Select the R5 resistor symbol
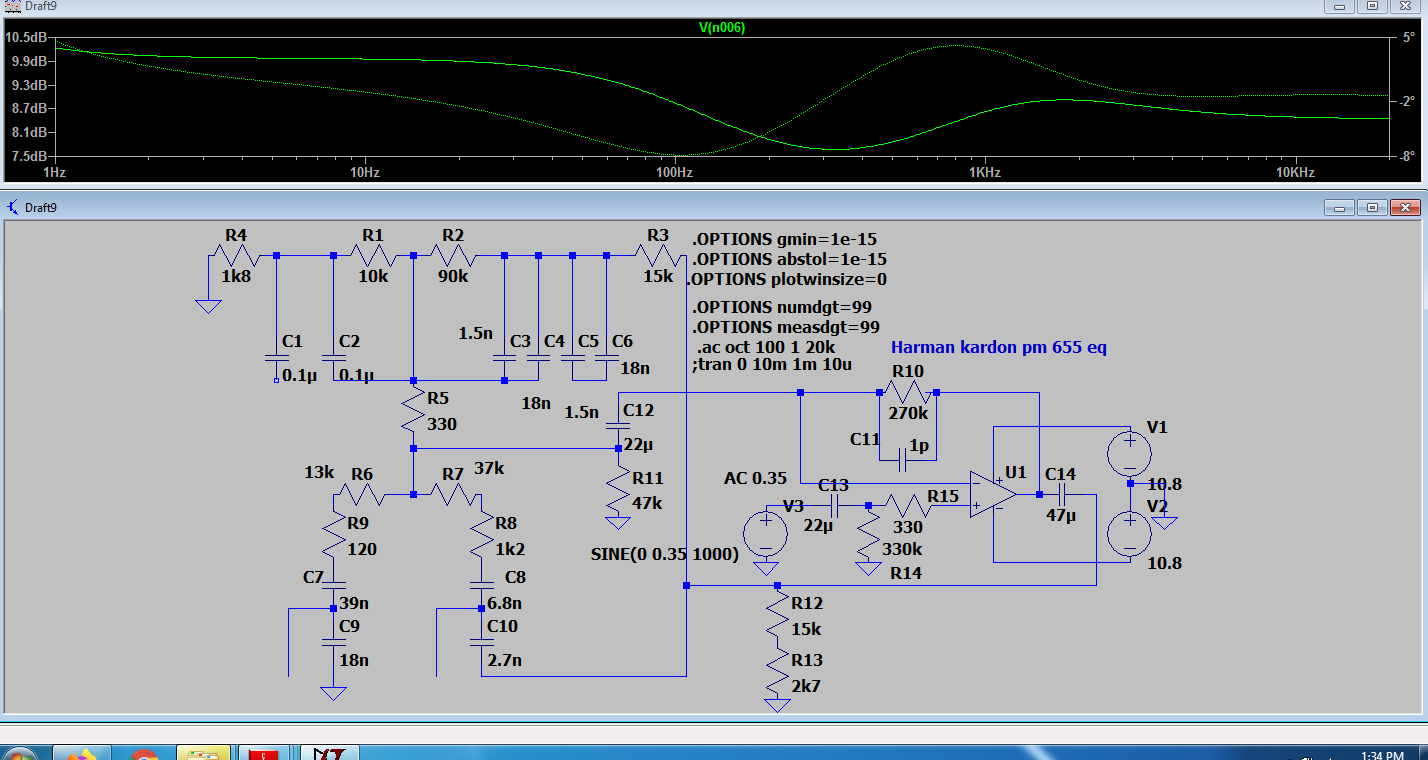This screenshot has width=1428, height=760. tap(413, 412)
